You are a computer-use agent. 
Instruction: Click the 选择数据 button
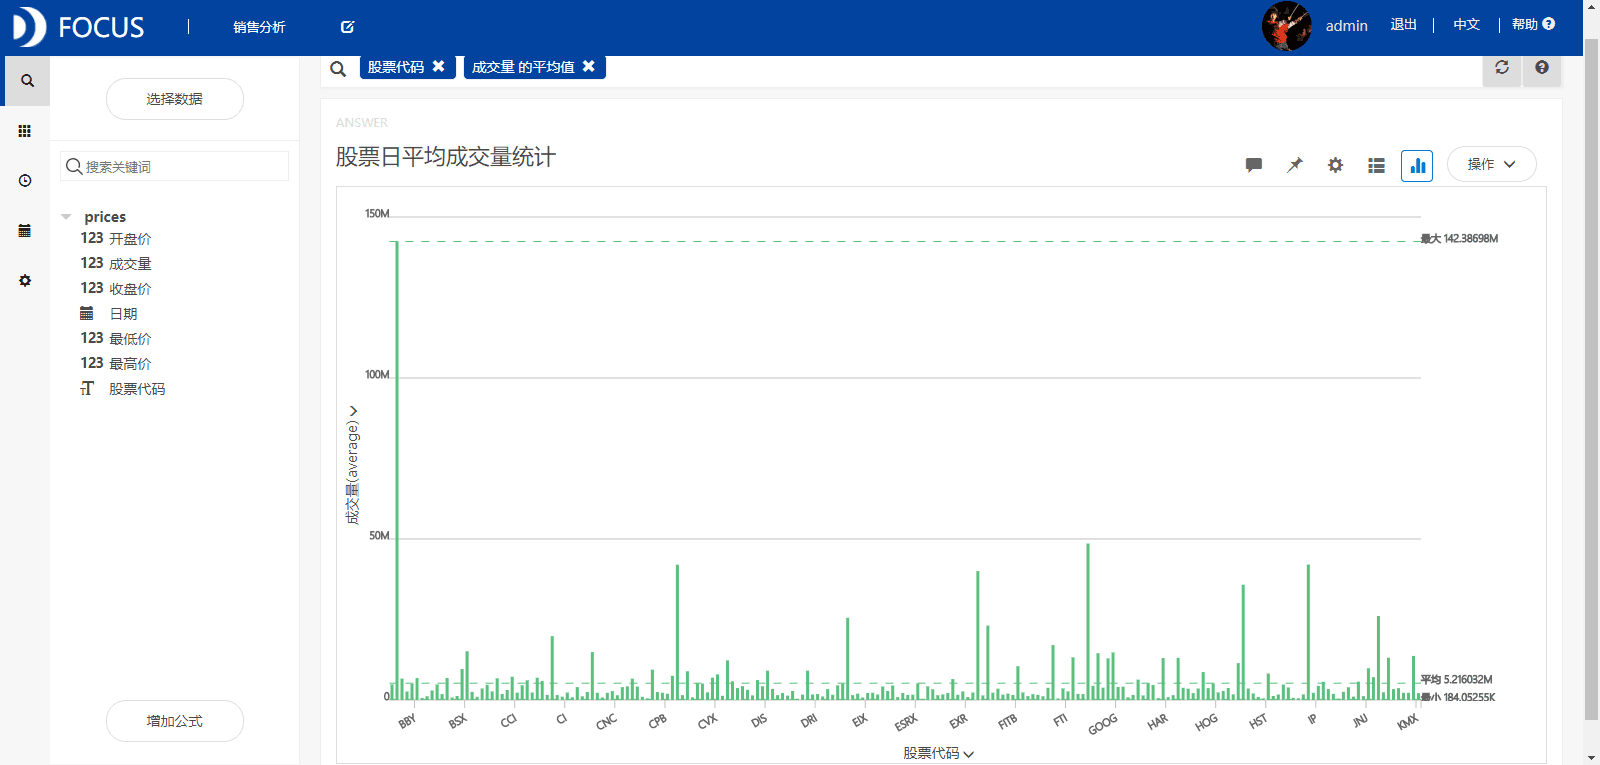(x=175, y=99)
